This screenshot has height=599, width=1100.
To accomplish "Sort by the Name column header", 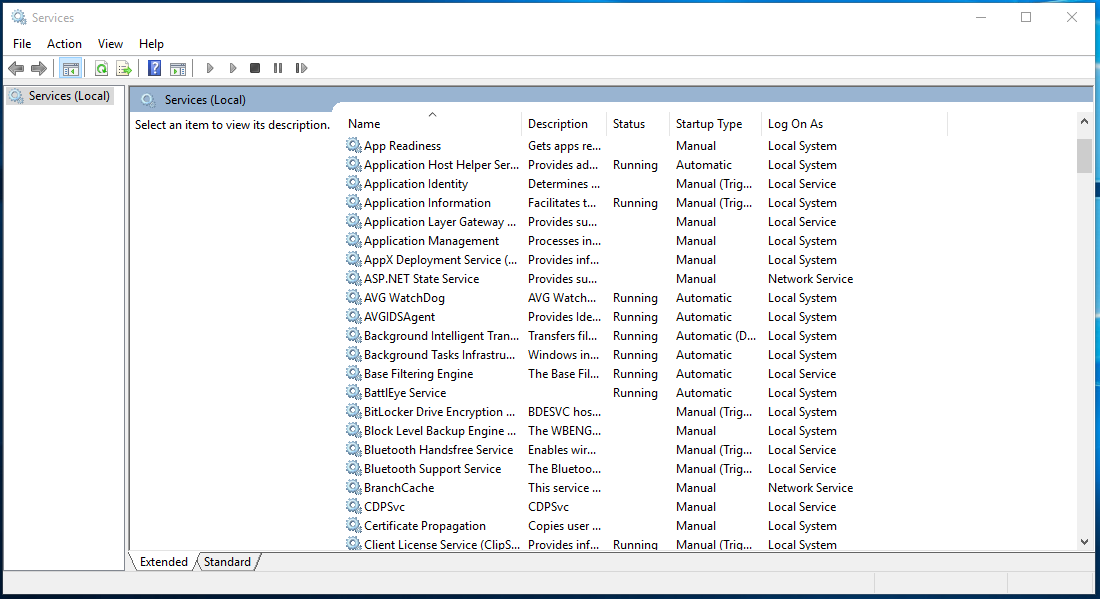I will pyautogui.click(x=433, y=123).
